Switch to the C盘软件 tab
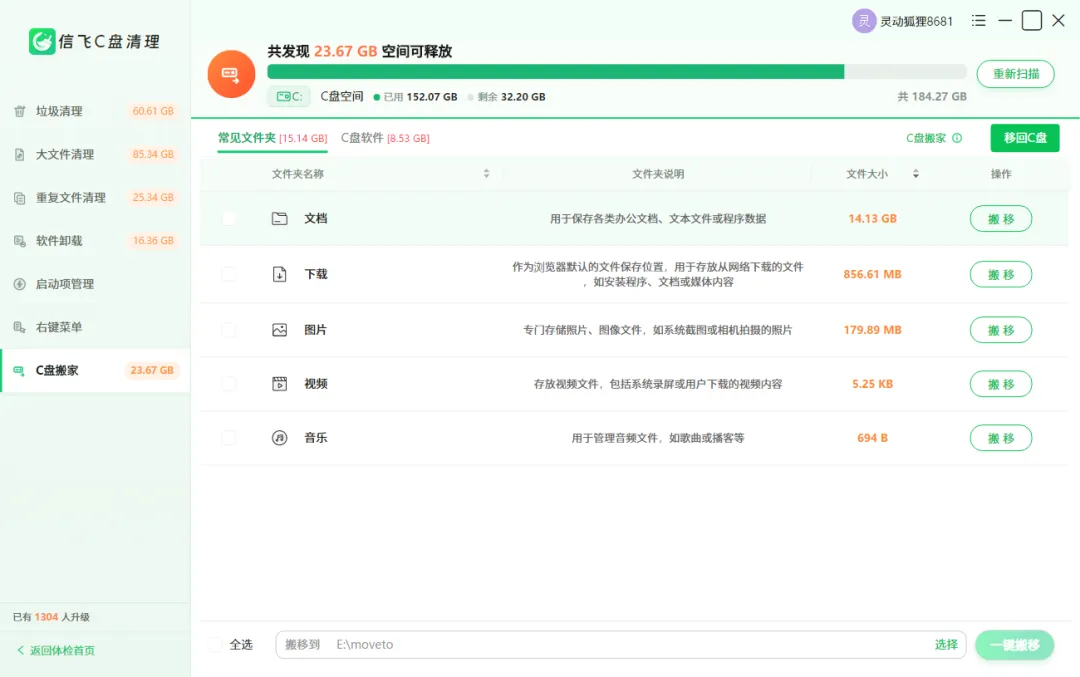1080x677 pixels. click(x=385, y=138)
